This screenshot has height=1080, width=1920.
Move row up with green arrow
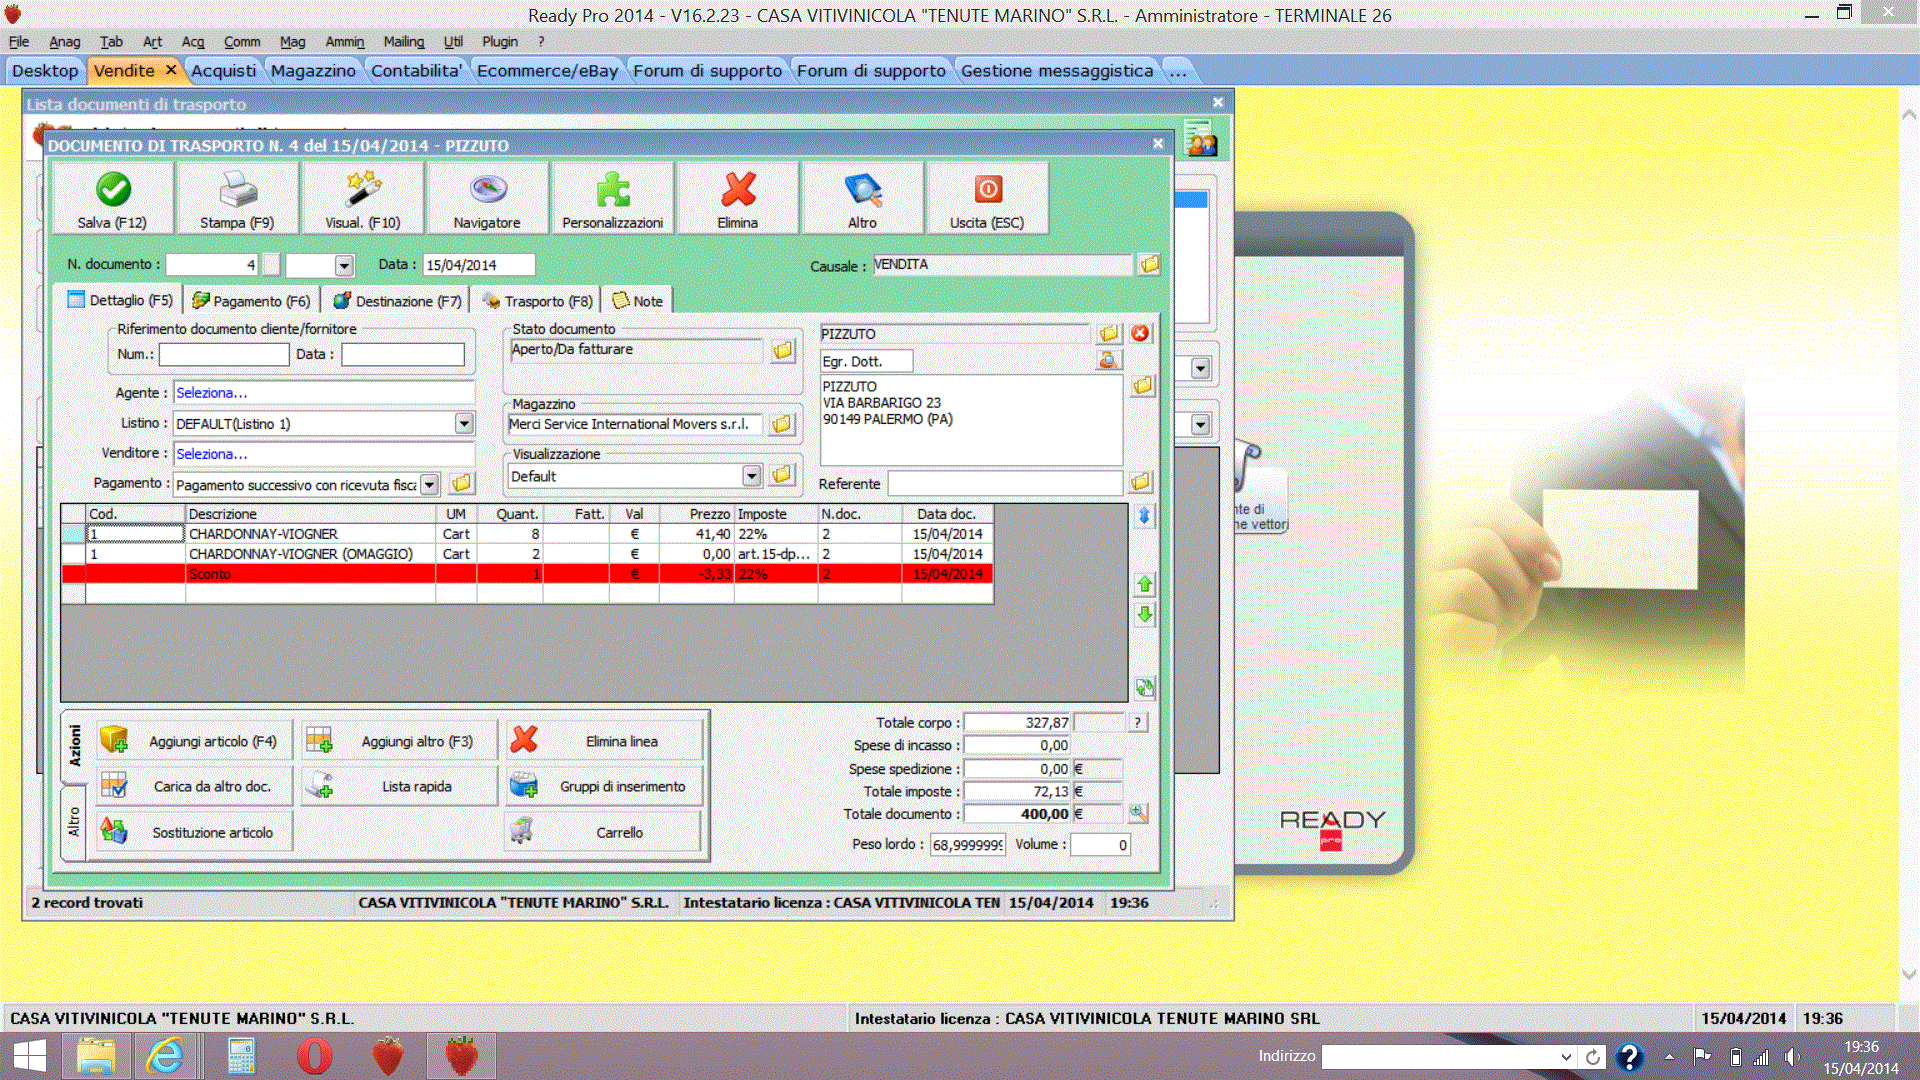(x=1145, y=584)
